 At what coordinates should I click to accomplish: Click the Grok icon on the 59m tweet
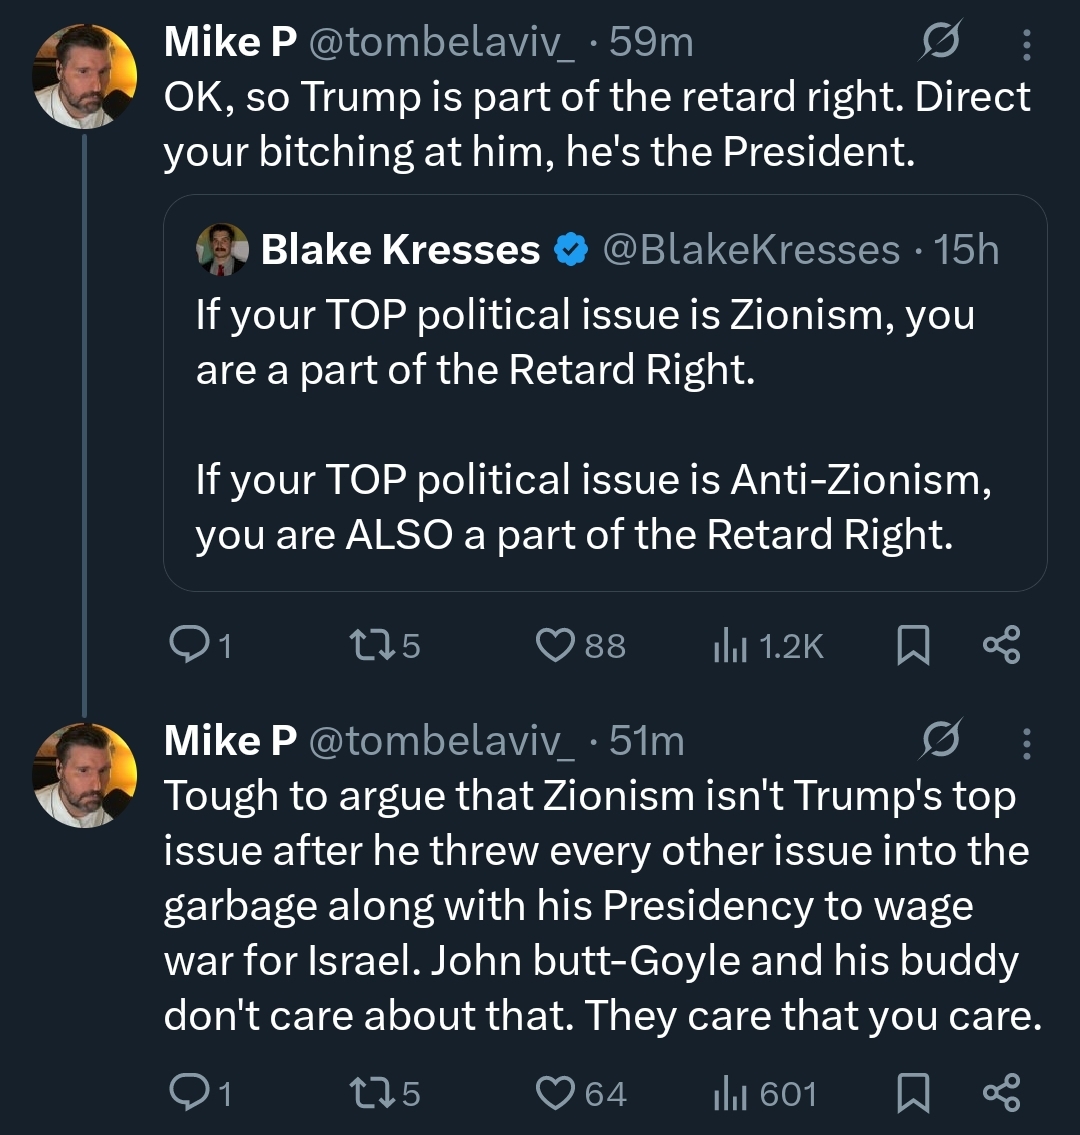942,42
